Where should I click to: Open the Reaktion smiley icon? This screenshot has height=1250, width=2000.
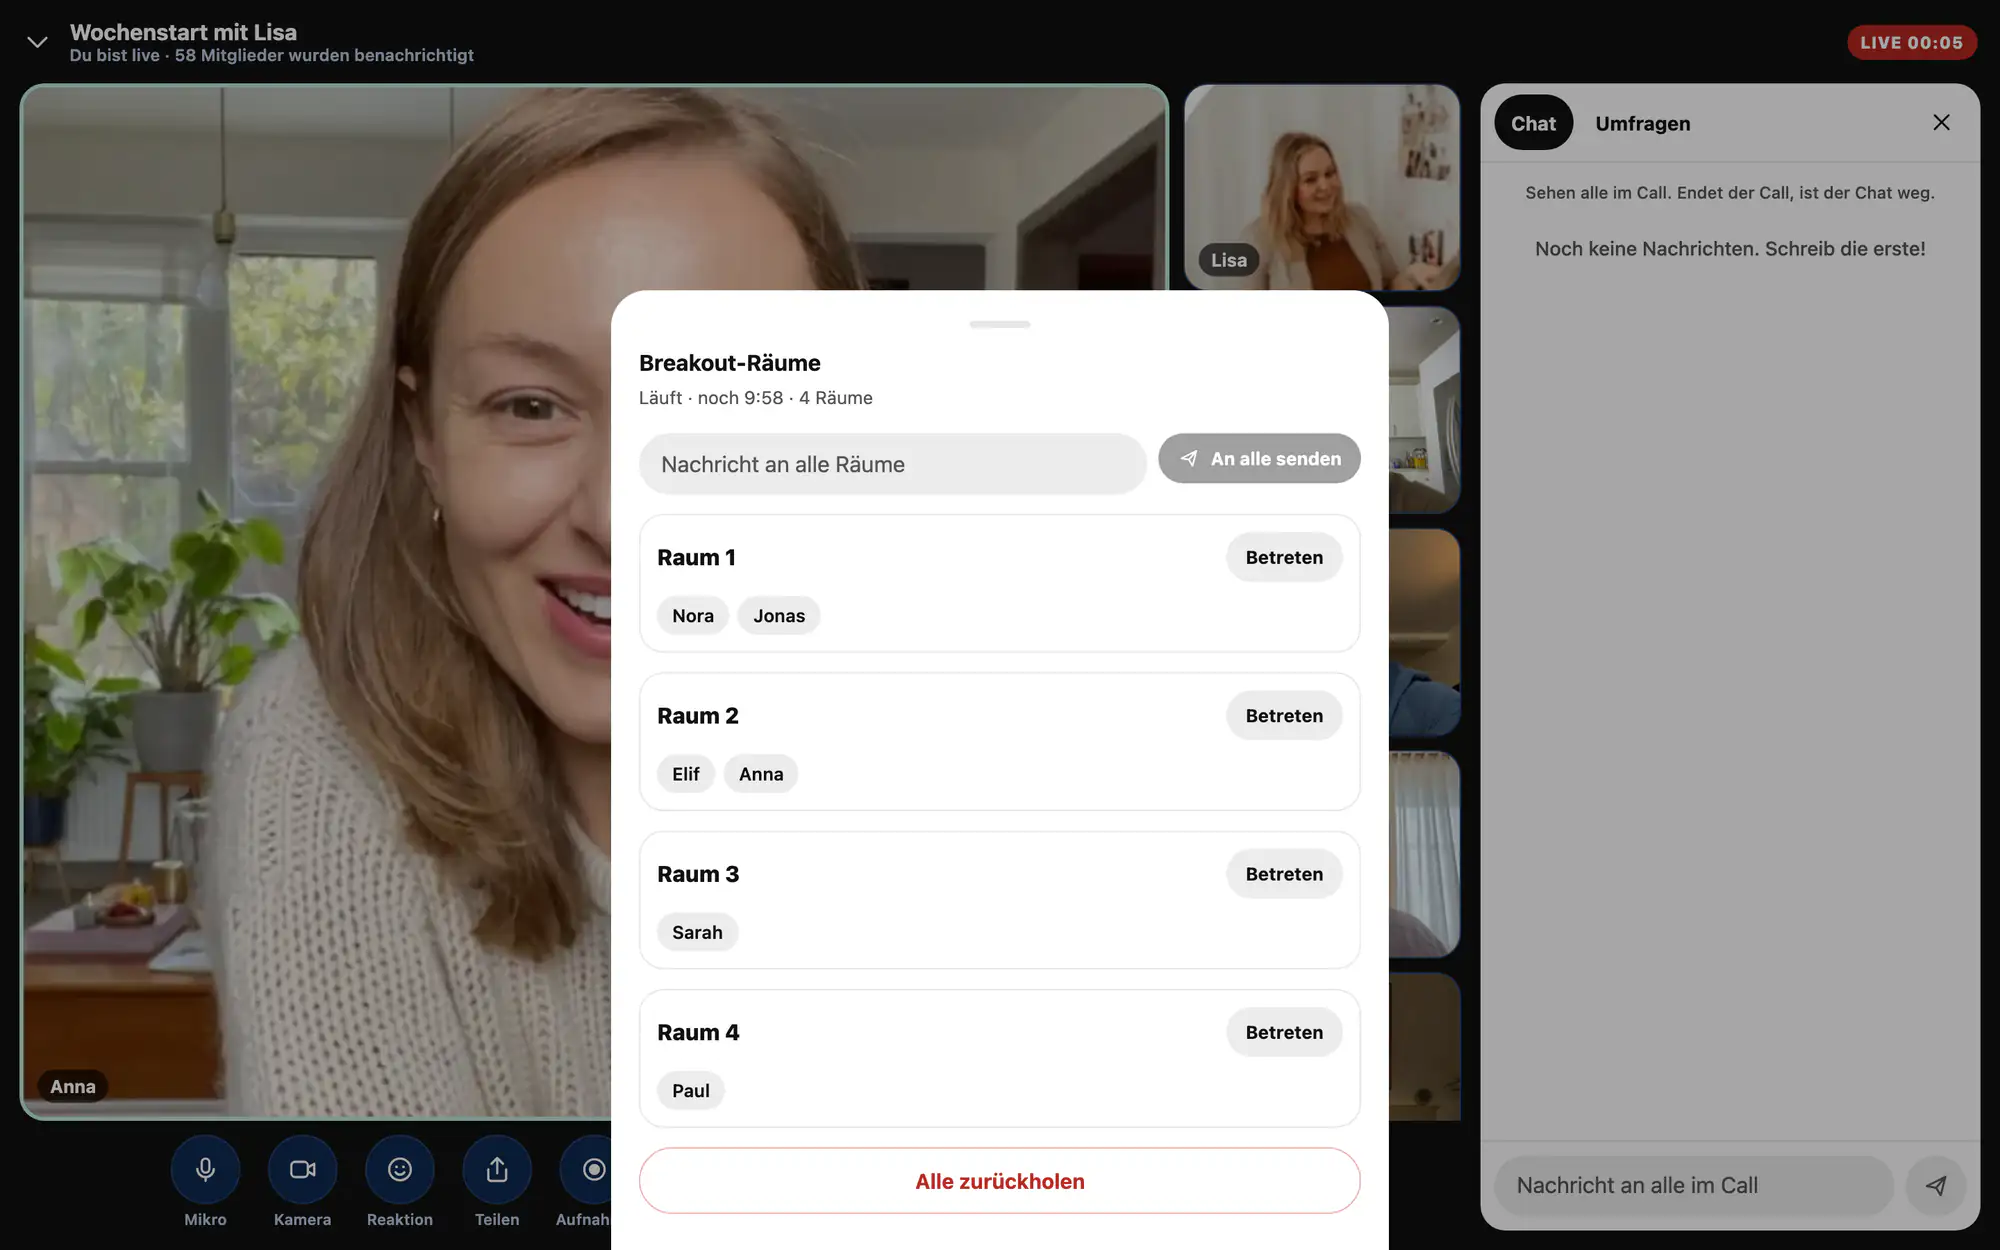coord(400,1169)
